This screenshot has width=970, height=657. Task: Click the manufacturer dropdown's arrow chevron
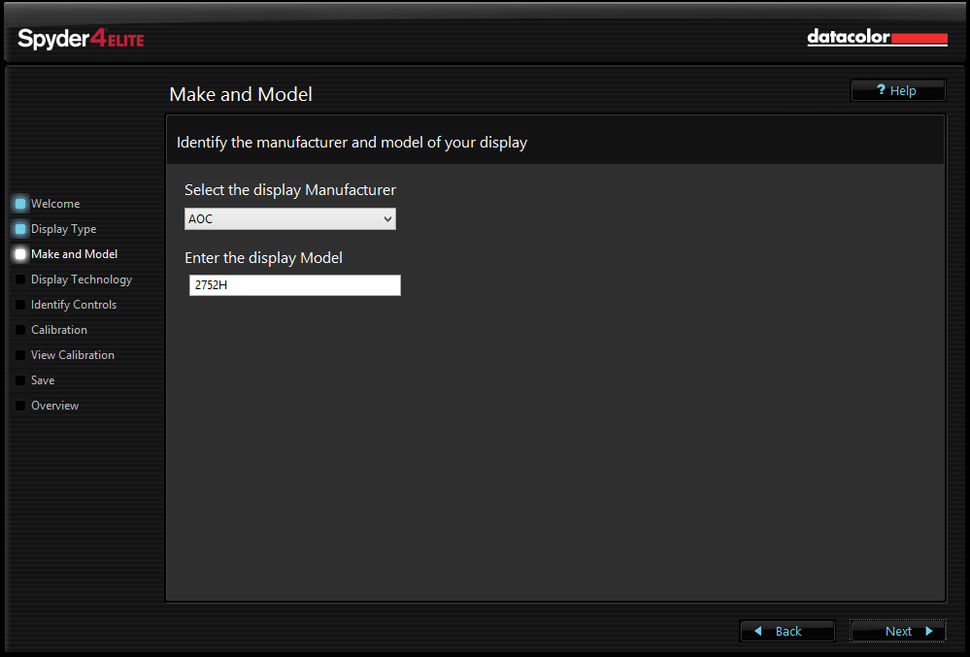(387, 218)
